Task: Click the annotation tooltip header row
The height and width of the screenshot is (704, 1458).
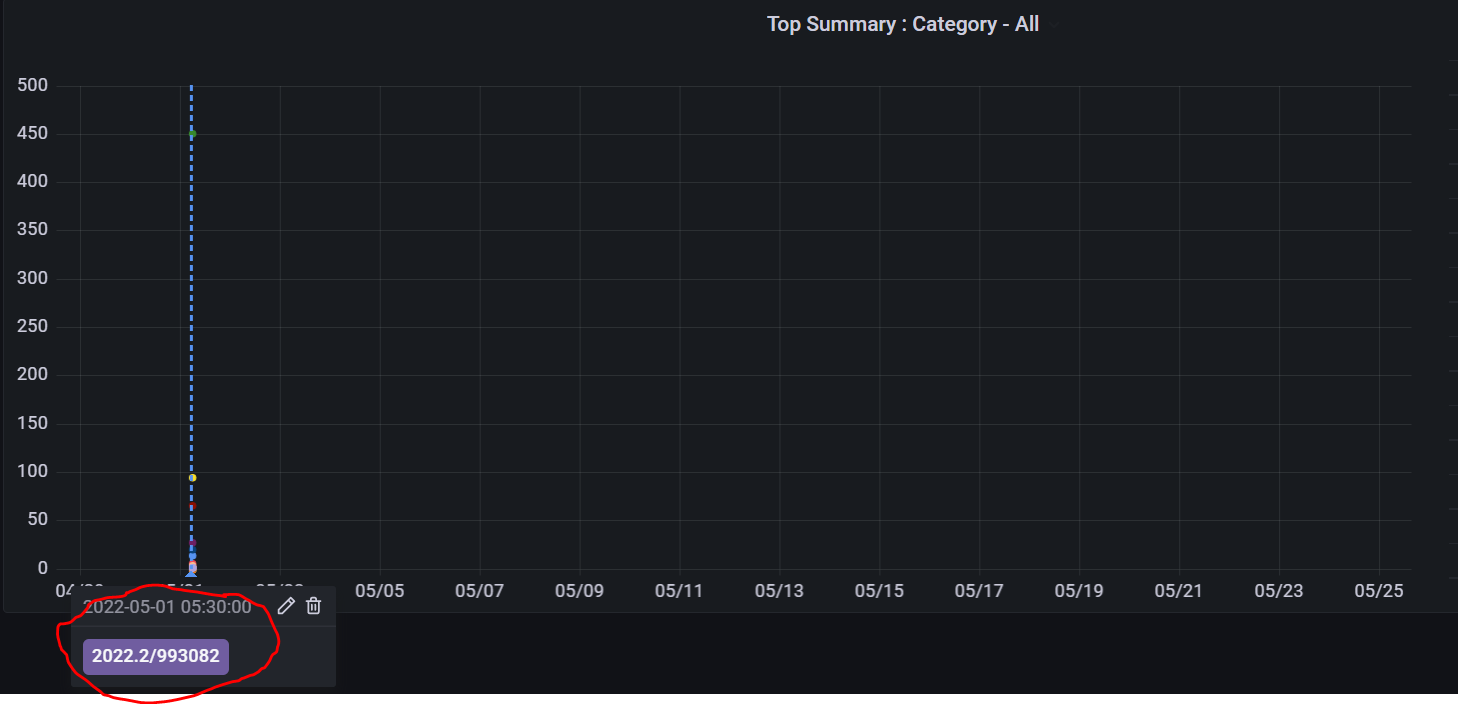Action: 200,605
